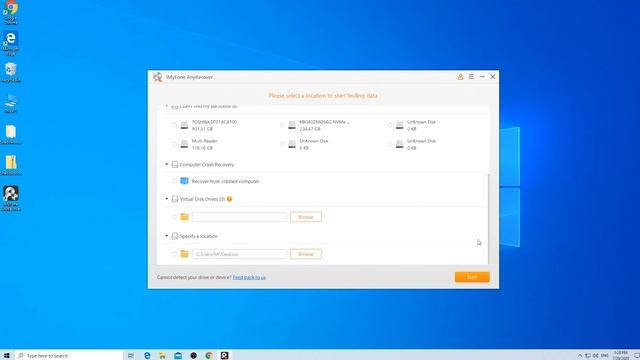Select the Google Chrome desktop shortcut
Image resolution: width=640 pixels, height=360 pixels.
(x=11, y=12)
